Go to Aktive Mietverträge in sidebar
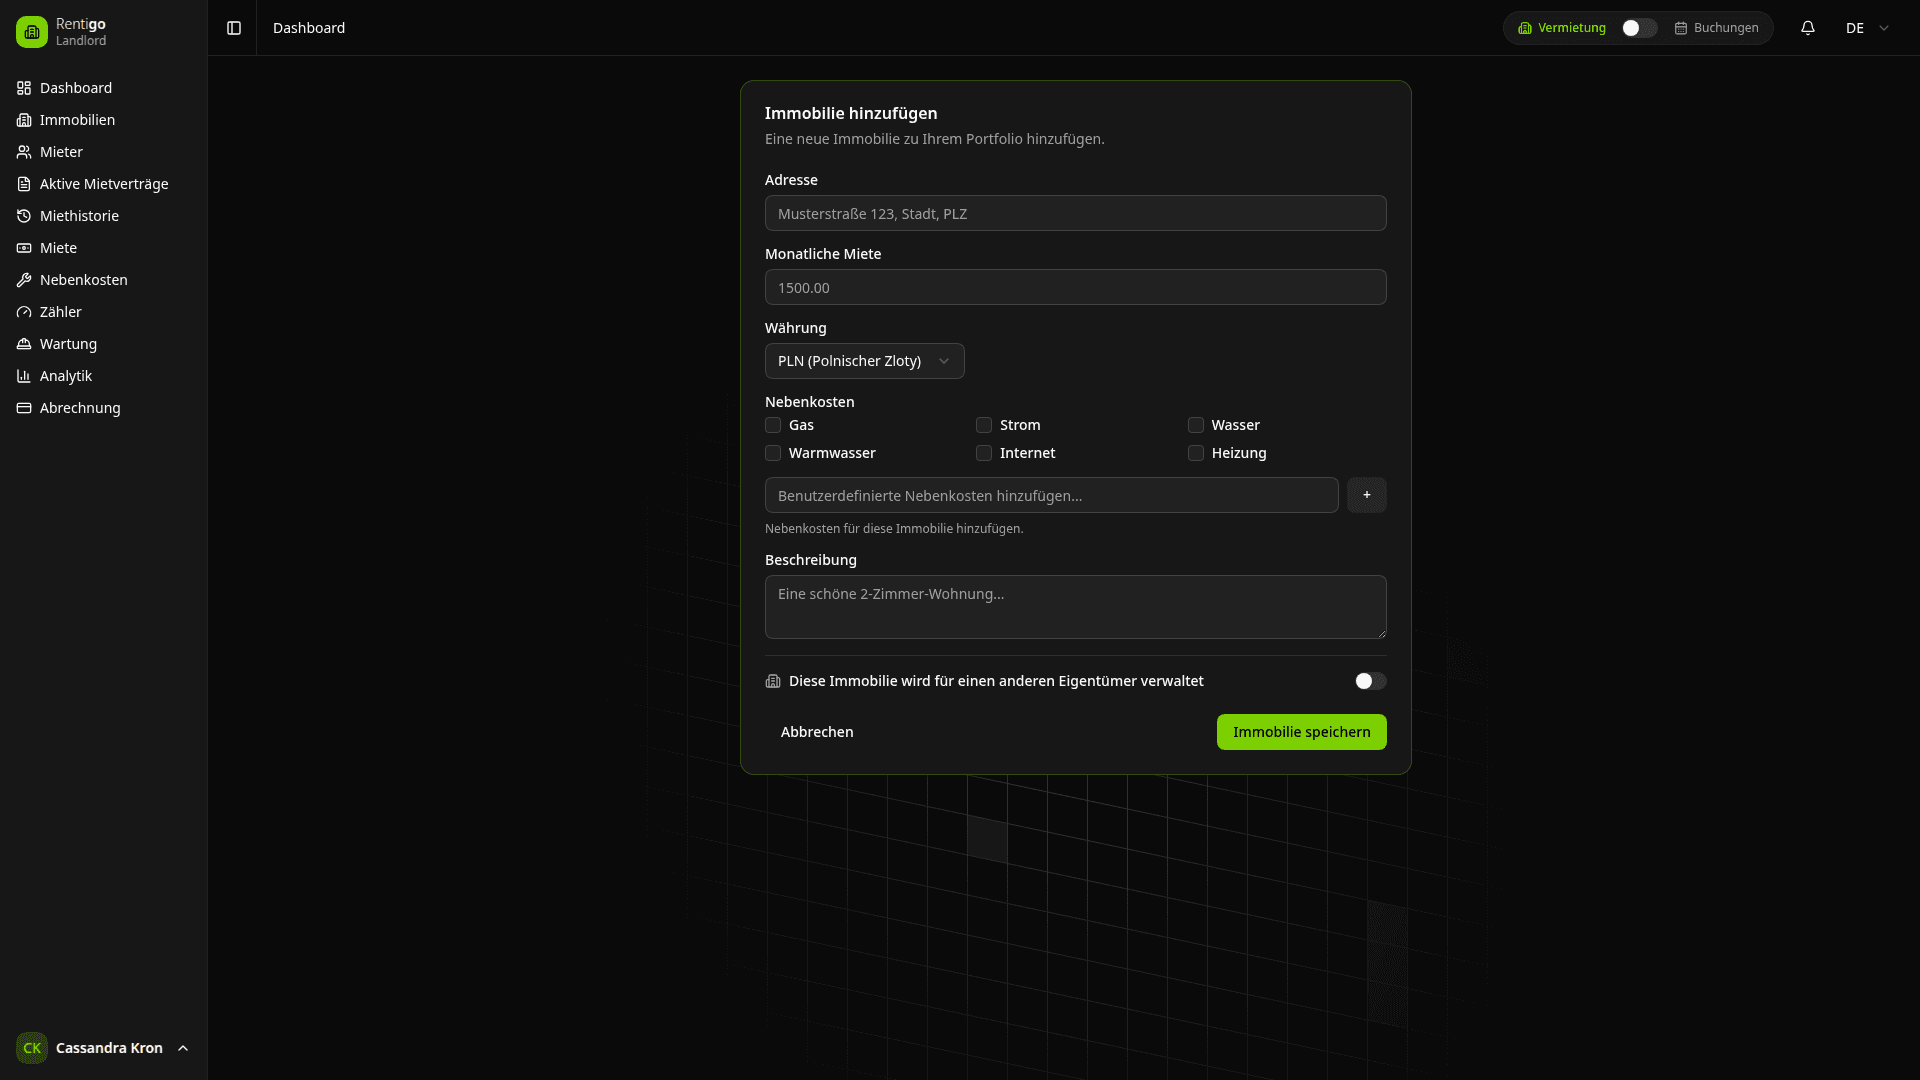 104,184
